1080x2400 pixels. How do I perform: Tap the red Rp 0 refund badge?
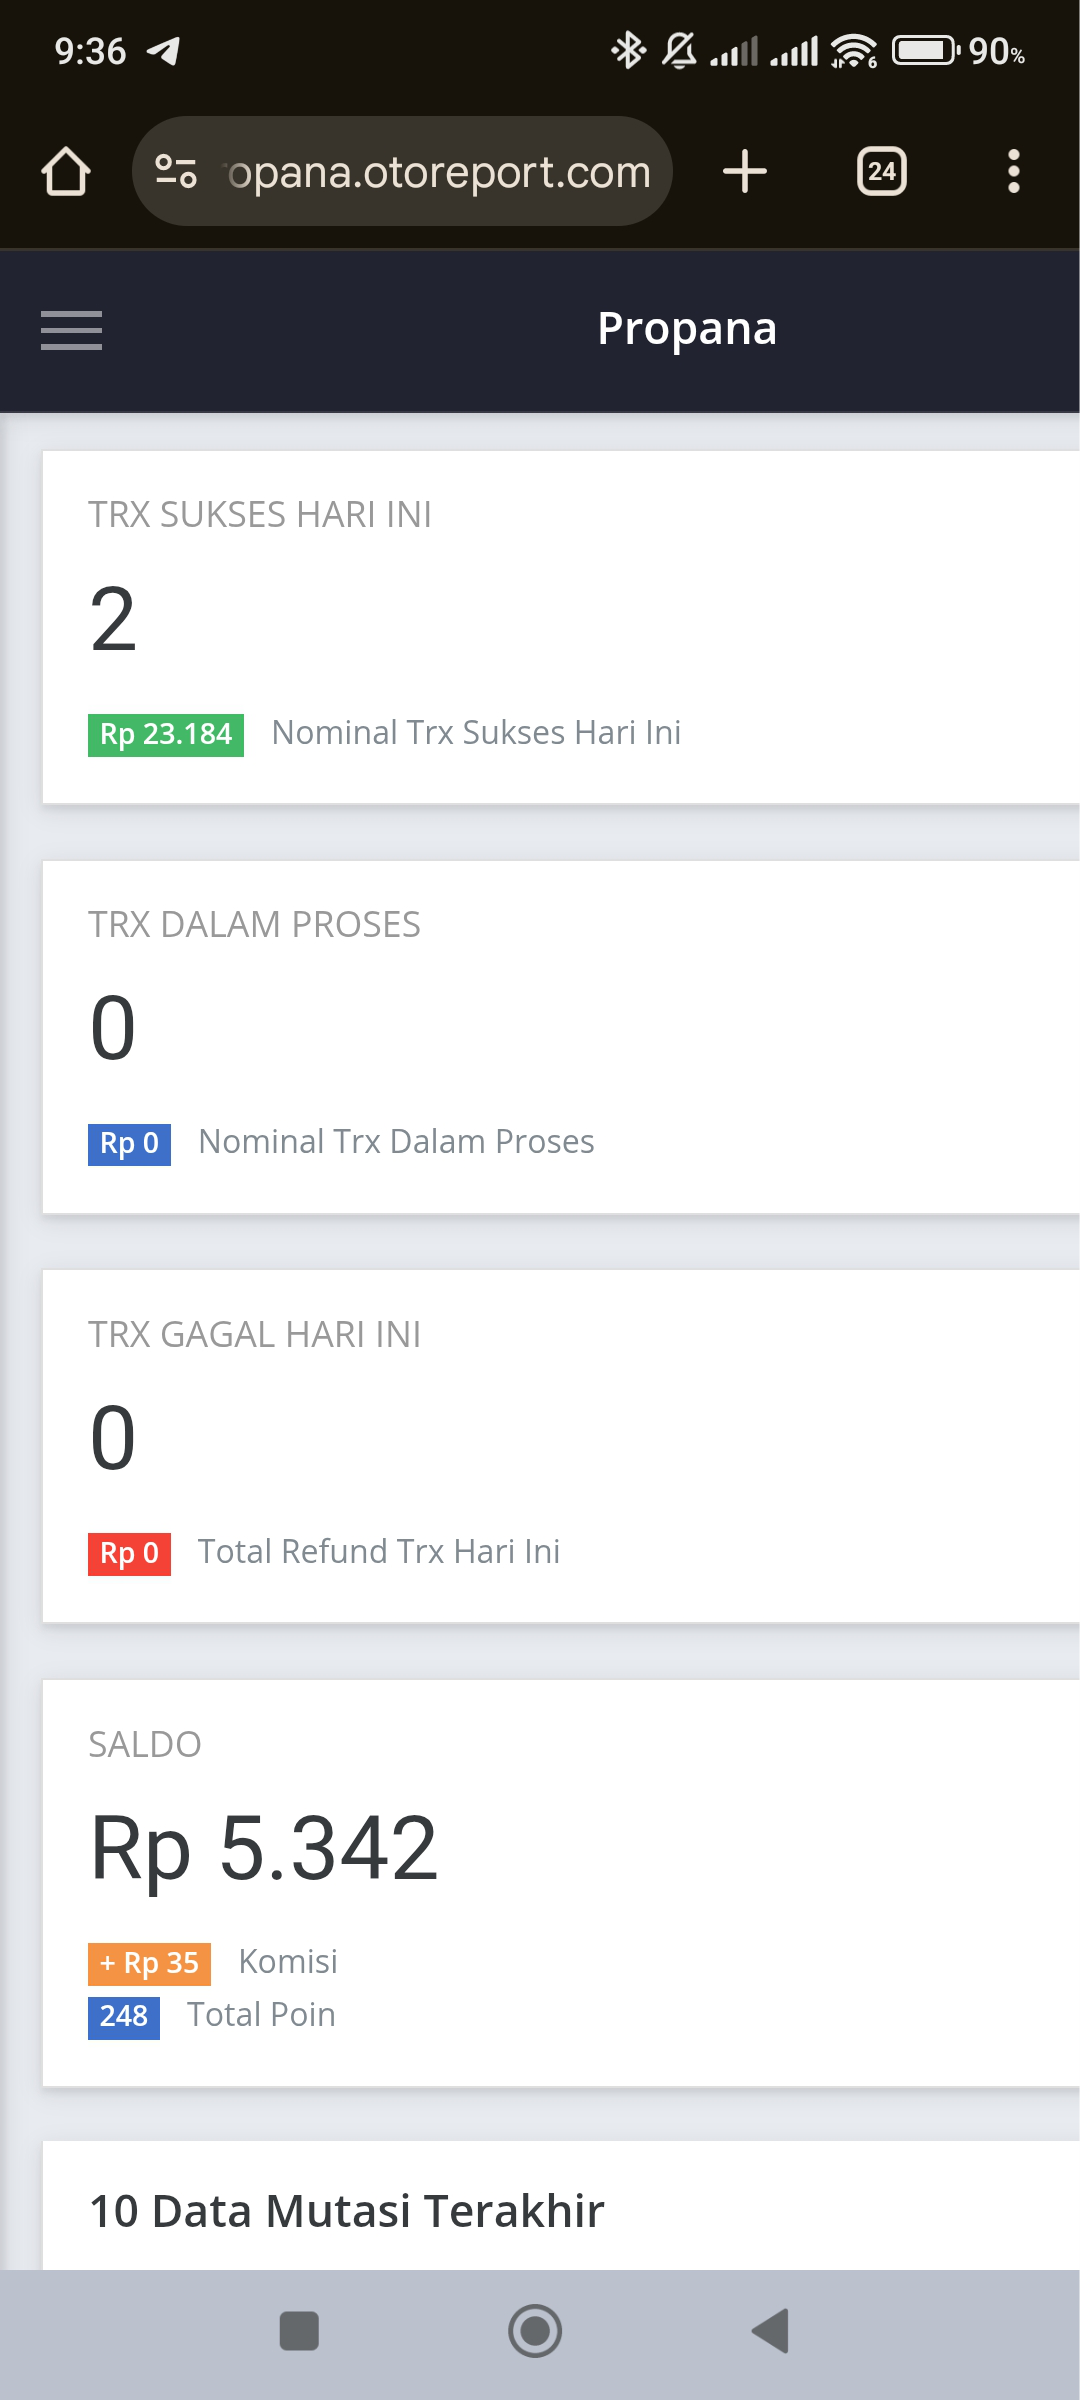[x=129, y=1554]
